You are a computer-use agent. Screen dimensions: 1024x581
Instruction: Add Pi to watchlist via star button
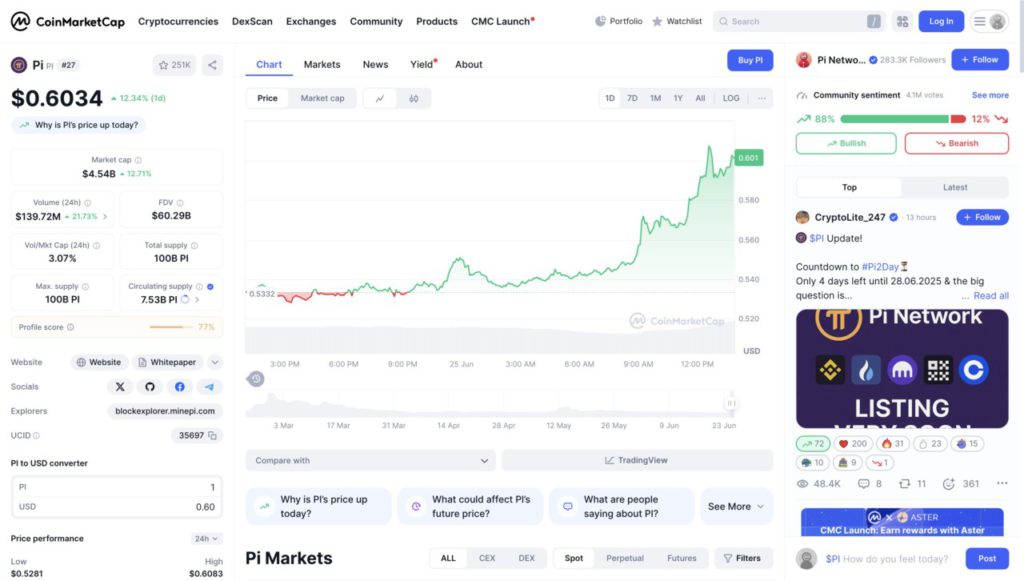pyautogui.click(x=174, y=65)
